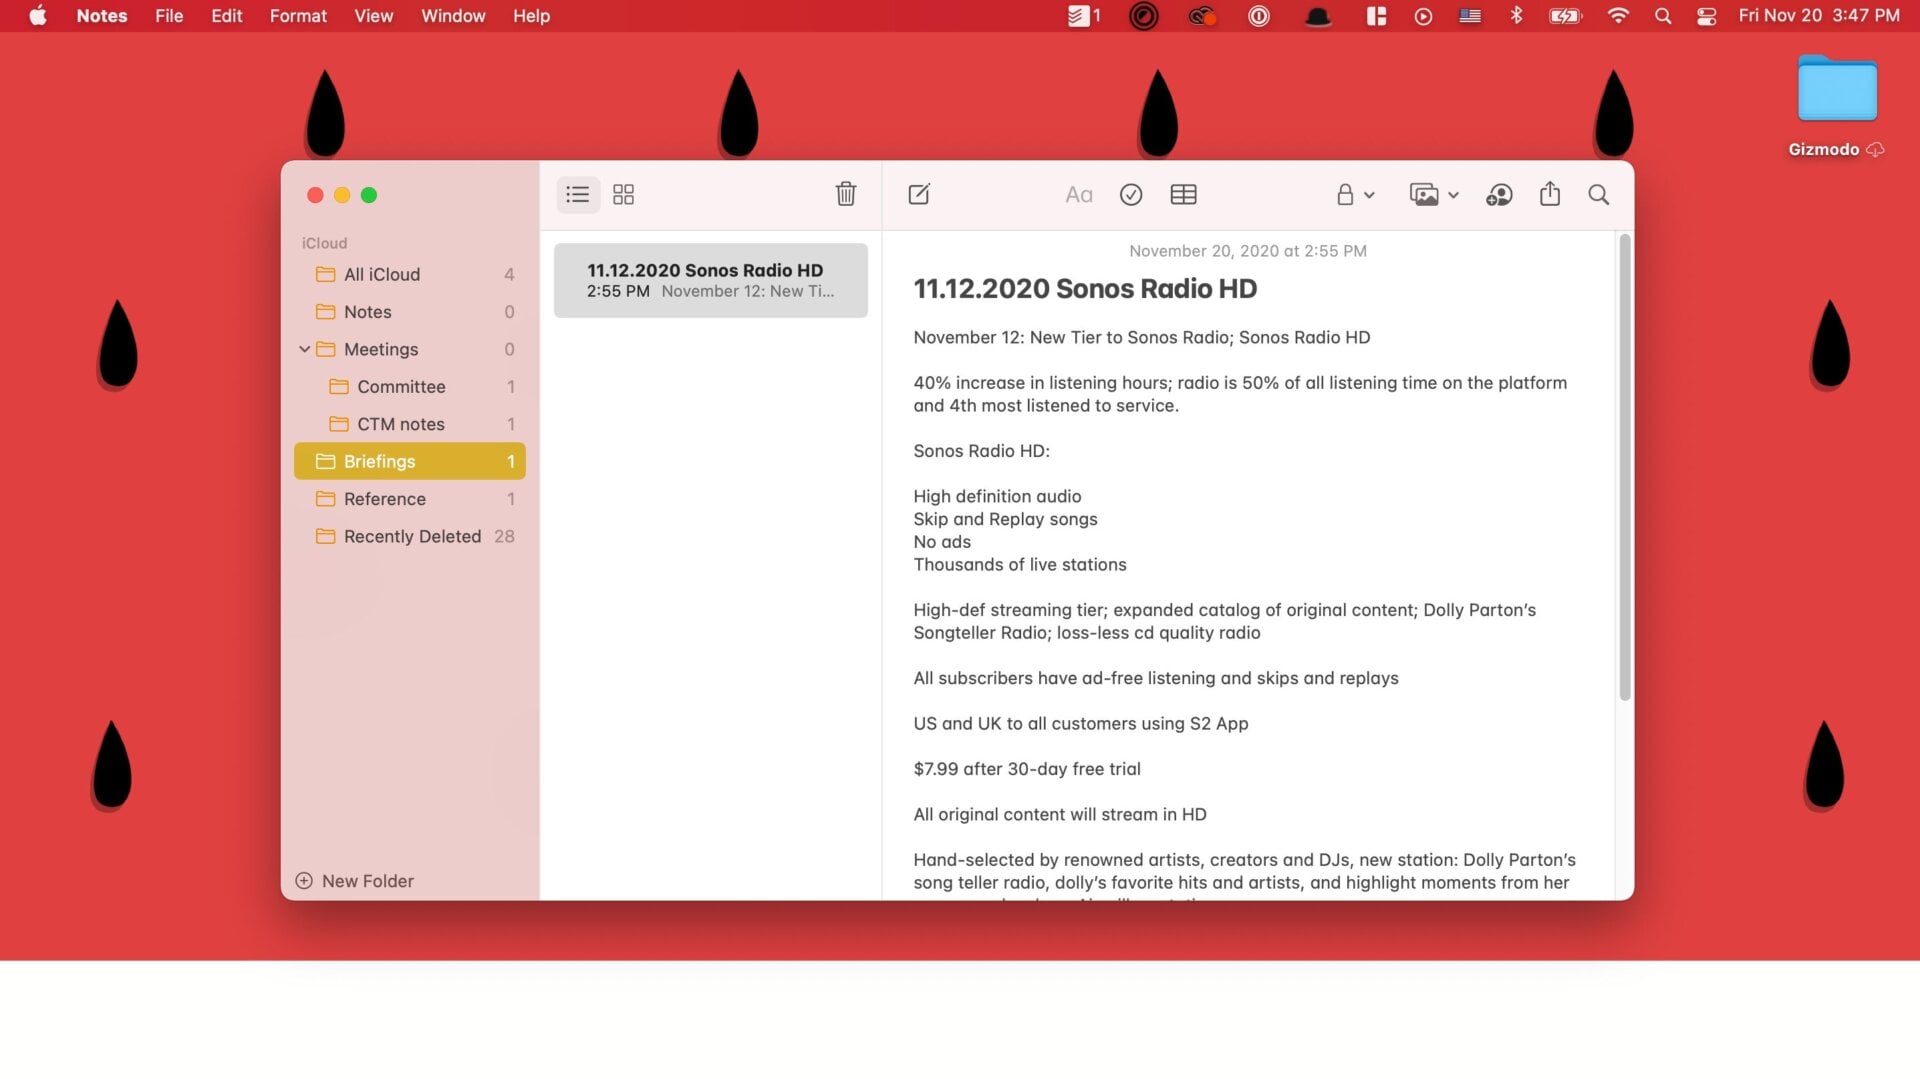Screen dimensions: 1920x1079
Task: Add people to collaborate on the note
Action: point(1499,195)
